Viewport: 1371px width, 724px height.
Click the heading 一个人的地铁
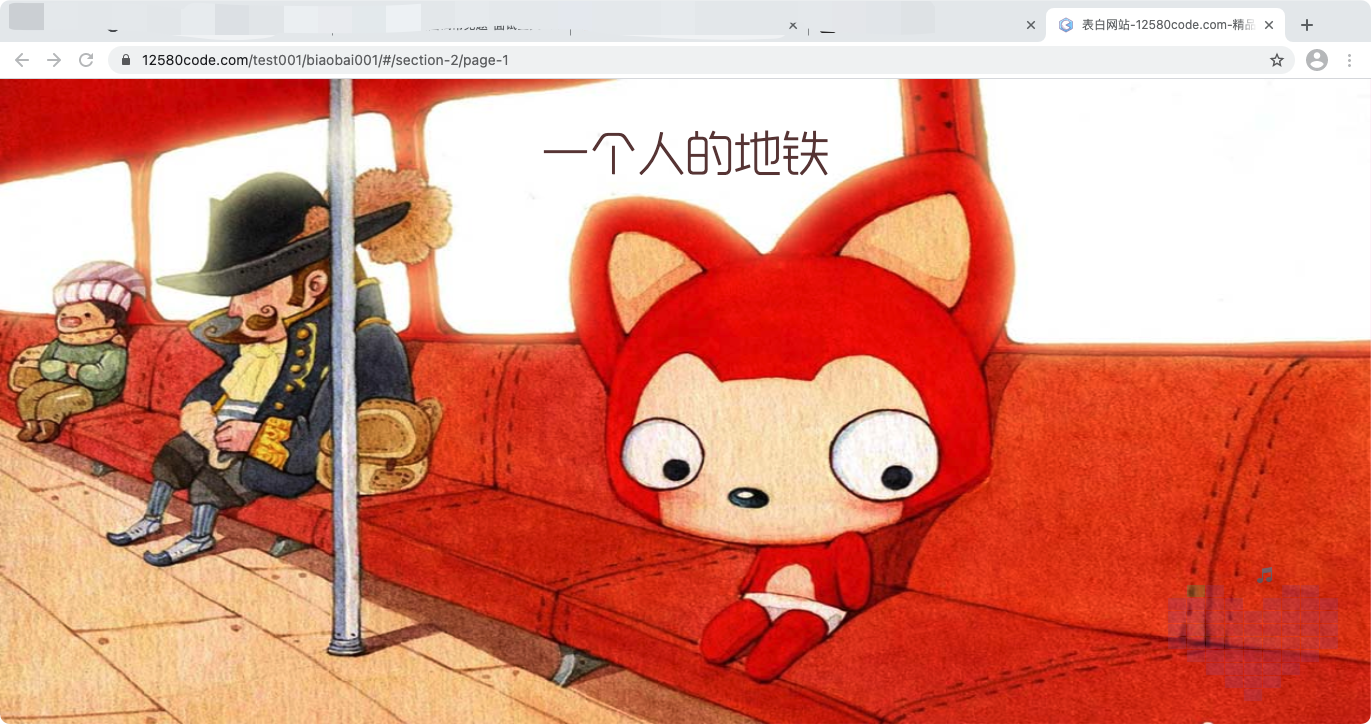click(686, 156)
